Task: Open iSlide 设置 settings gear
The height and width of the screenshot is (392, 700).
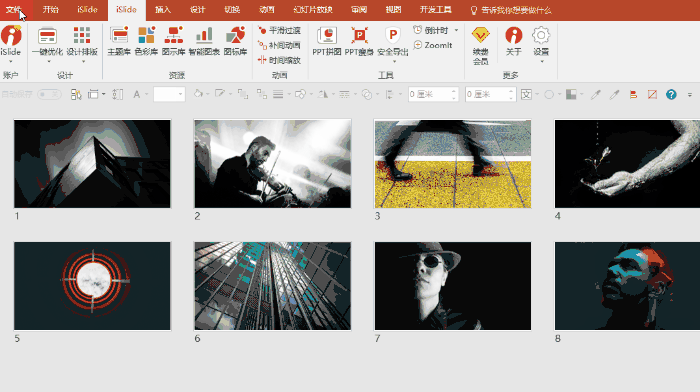Action: tap(541, 41)
